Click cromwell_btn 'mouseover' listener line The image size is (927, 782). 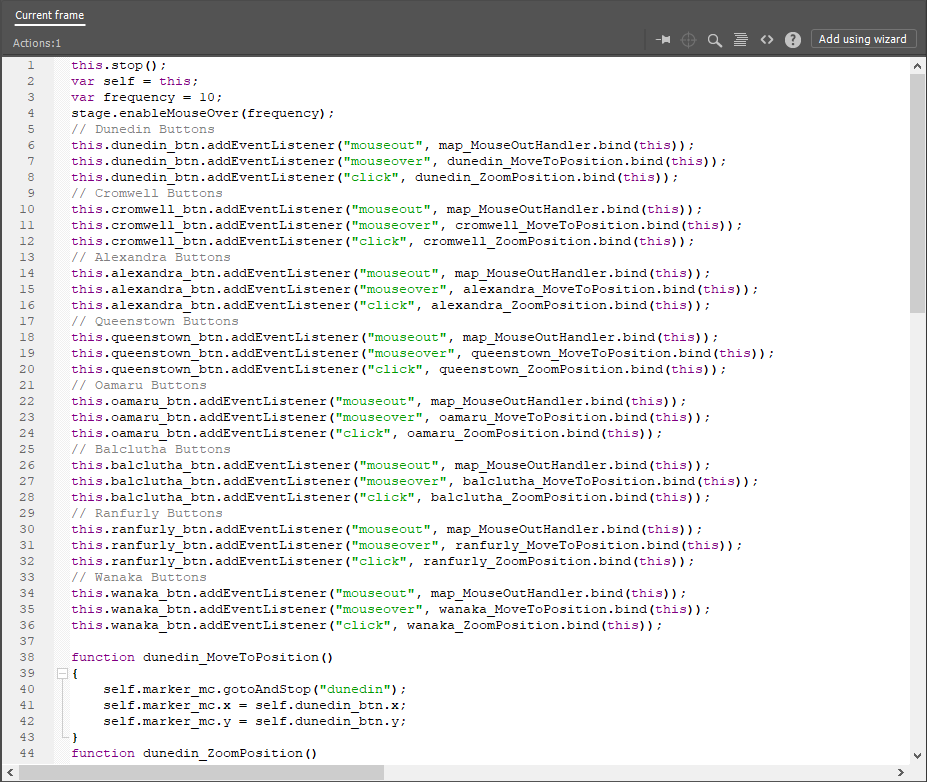pos(406,225)
